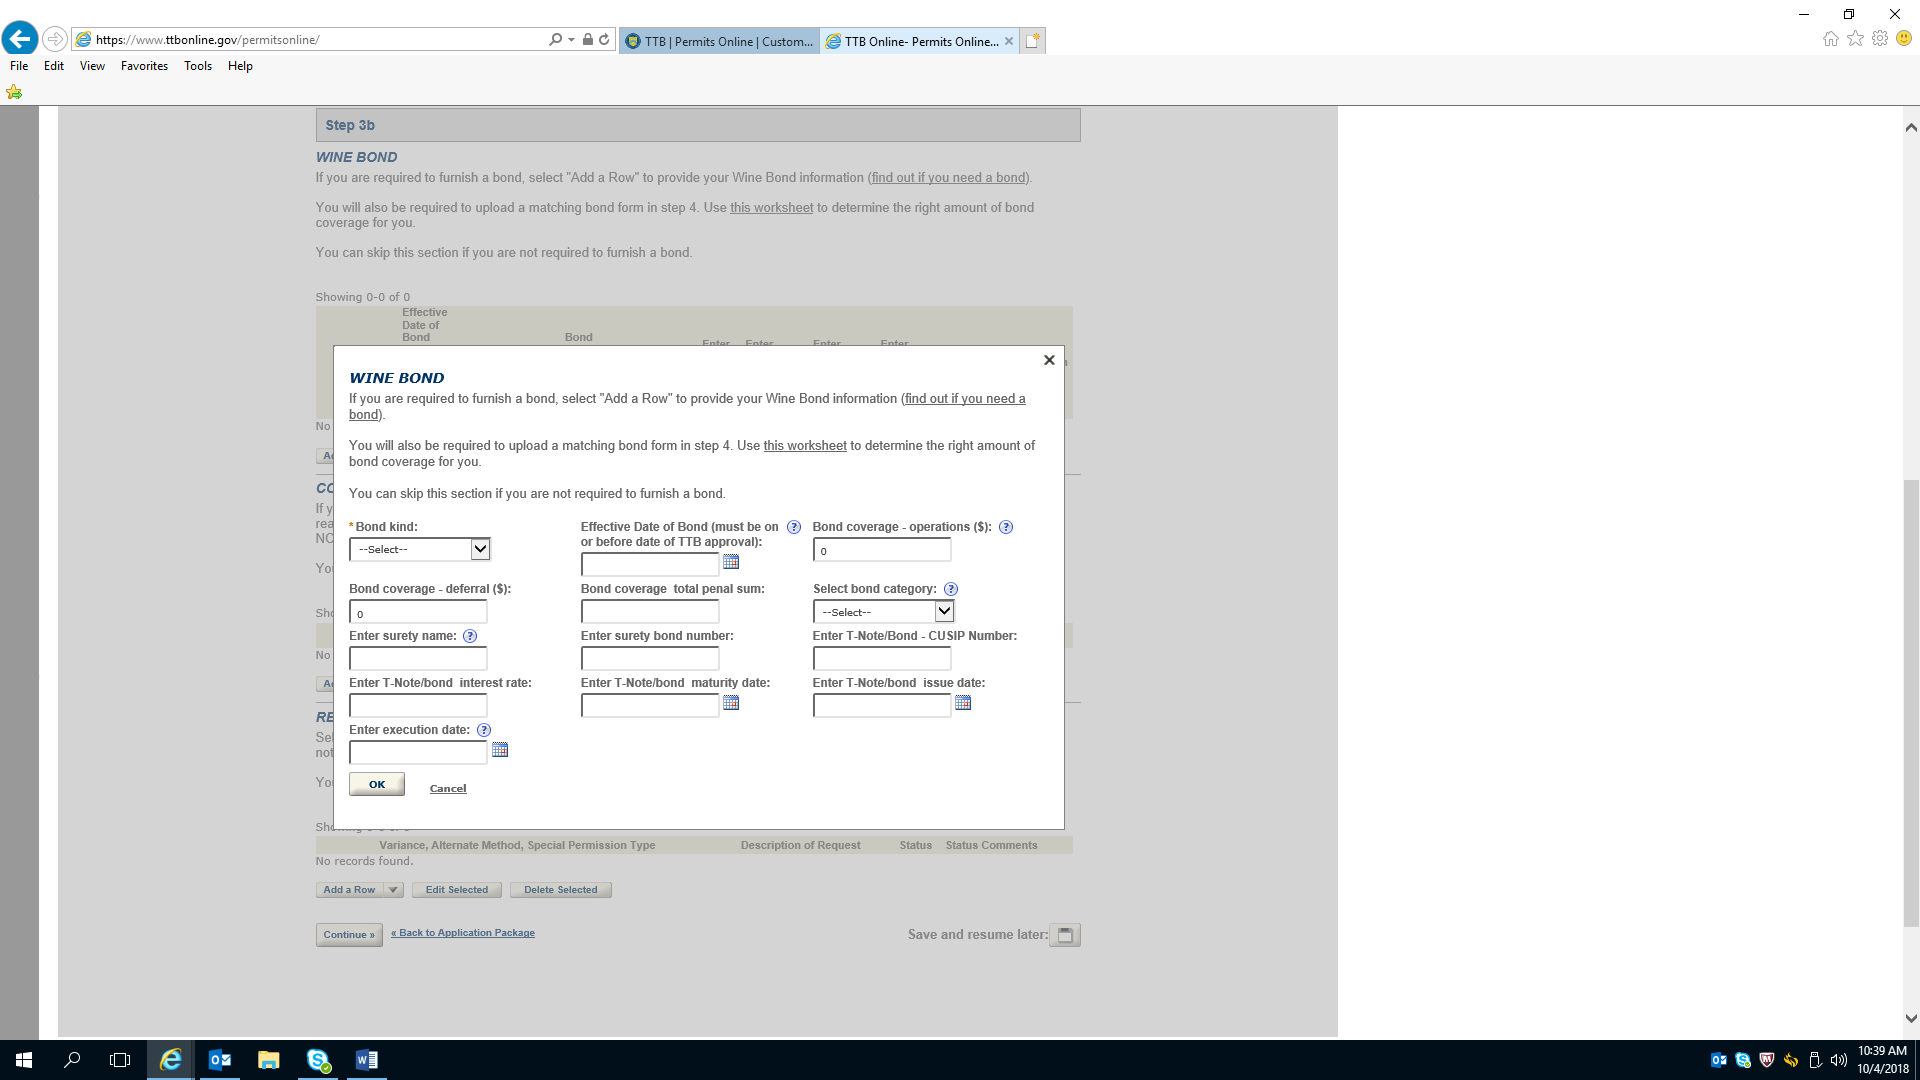This screenshot has height=1080, width=1920.
Task: Open calendar for T-Note/bond maturity date
Action: pos(731,703)
